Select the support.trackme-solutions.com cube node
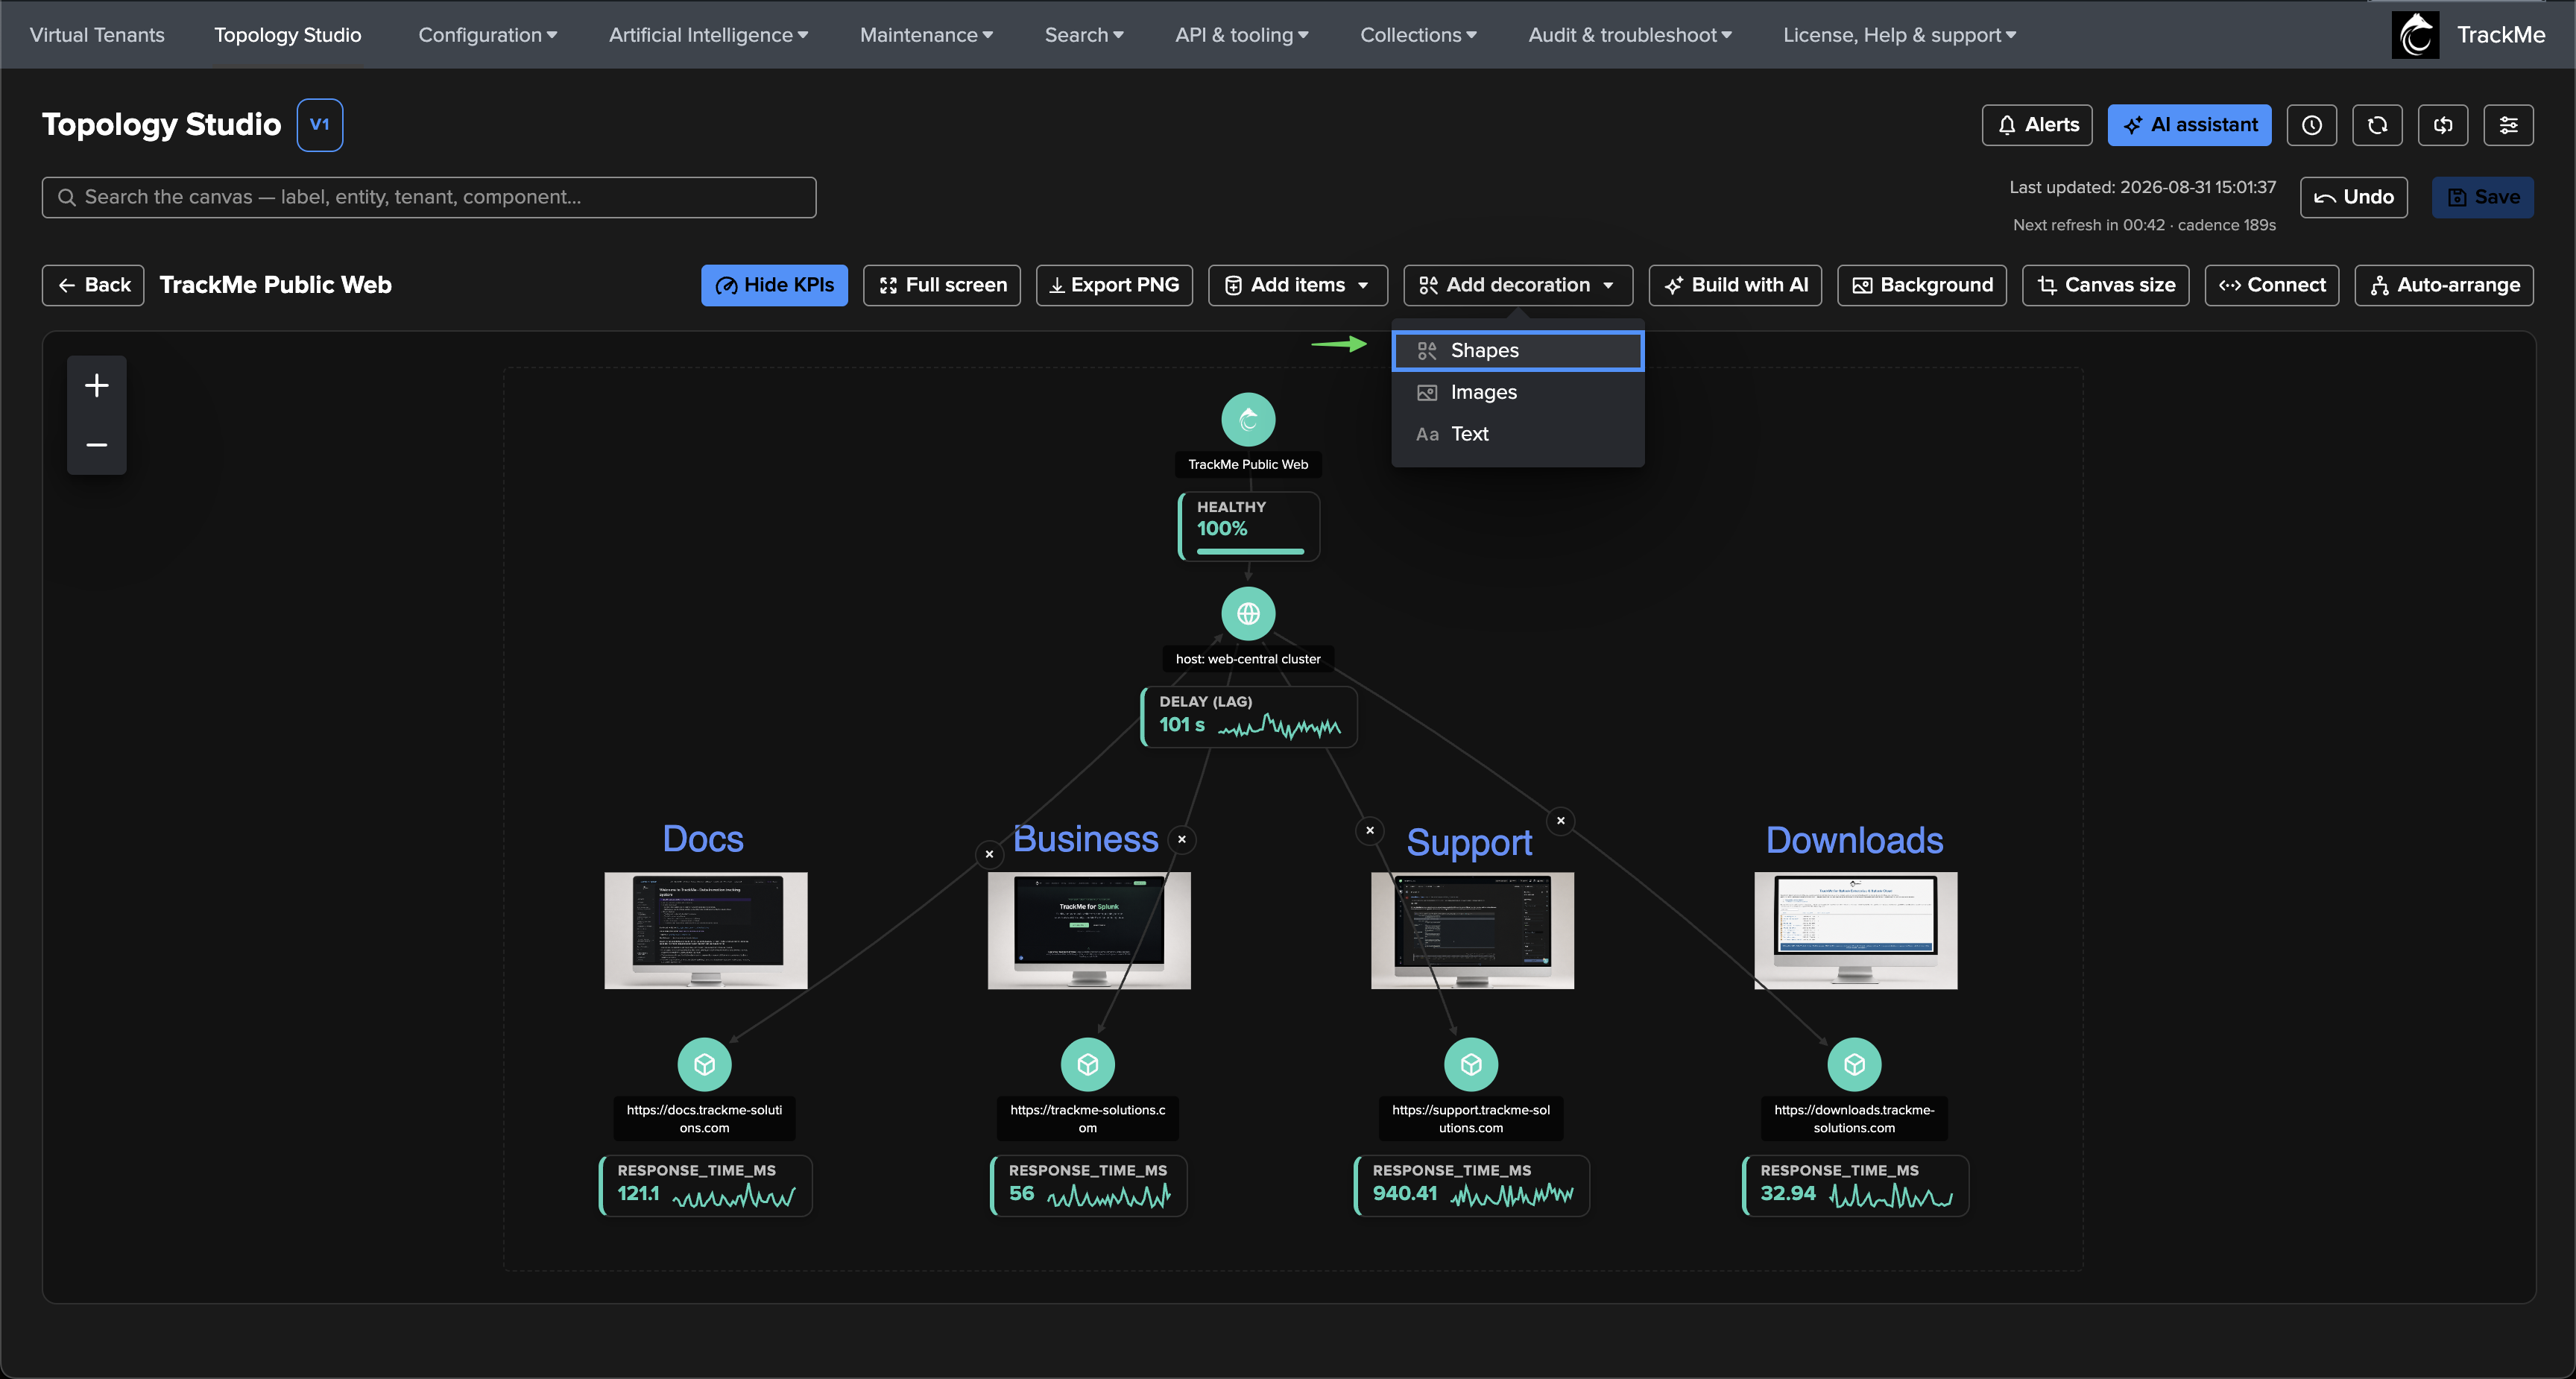2576x1379 pixels. (x=1471, y=1064)
